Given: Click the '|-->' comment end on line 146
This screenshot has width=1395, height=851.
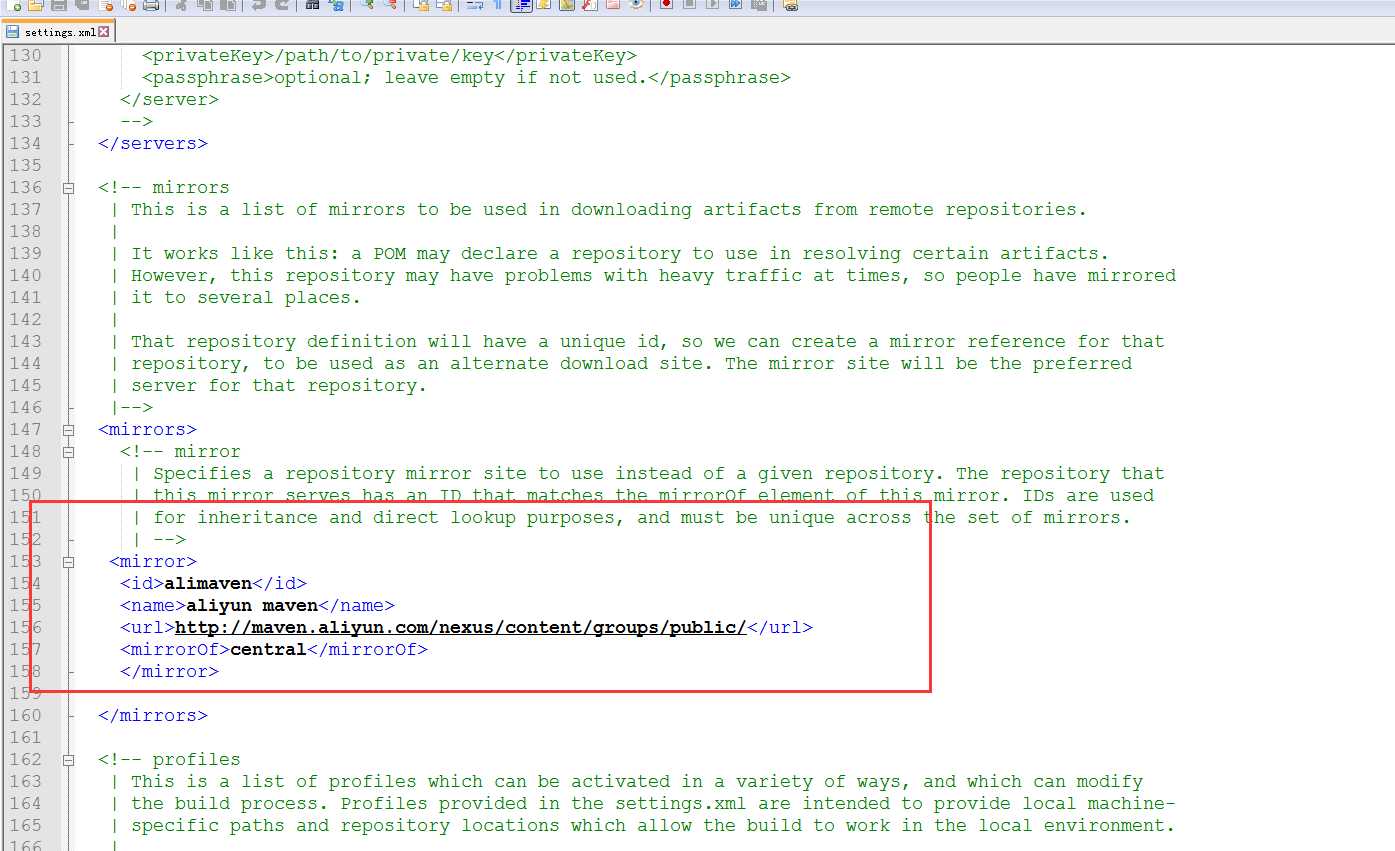Looking at the screenshot, I should point(131,407).
